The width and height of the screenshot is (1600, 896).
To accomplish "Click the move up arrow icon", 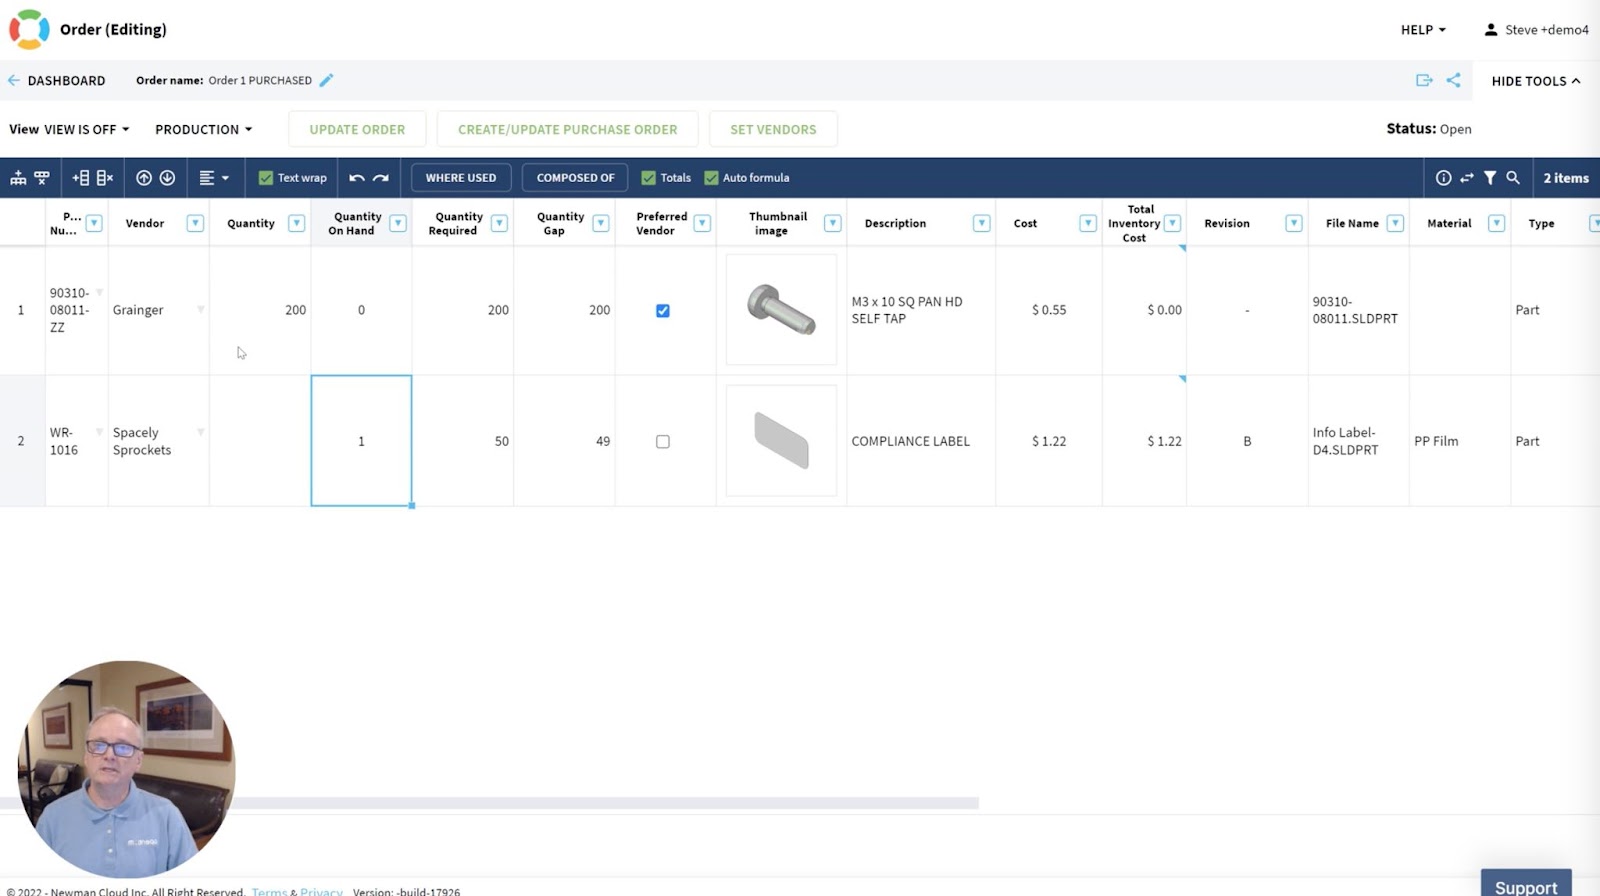I will [x=144, y=178].
